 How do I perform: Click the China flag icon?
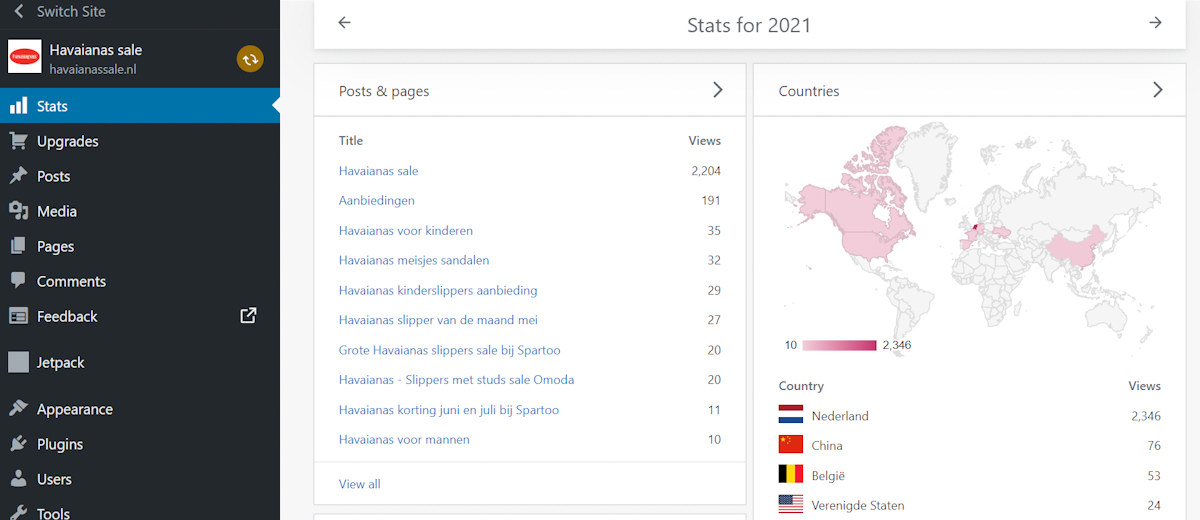pos(791,445)
